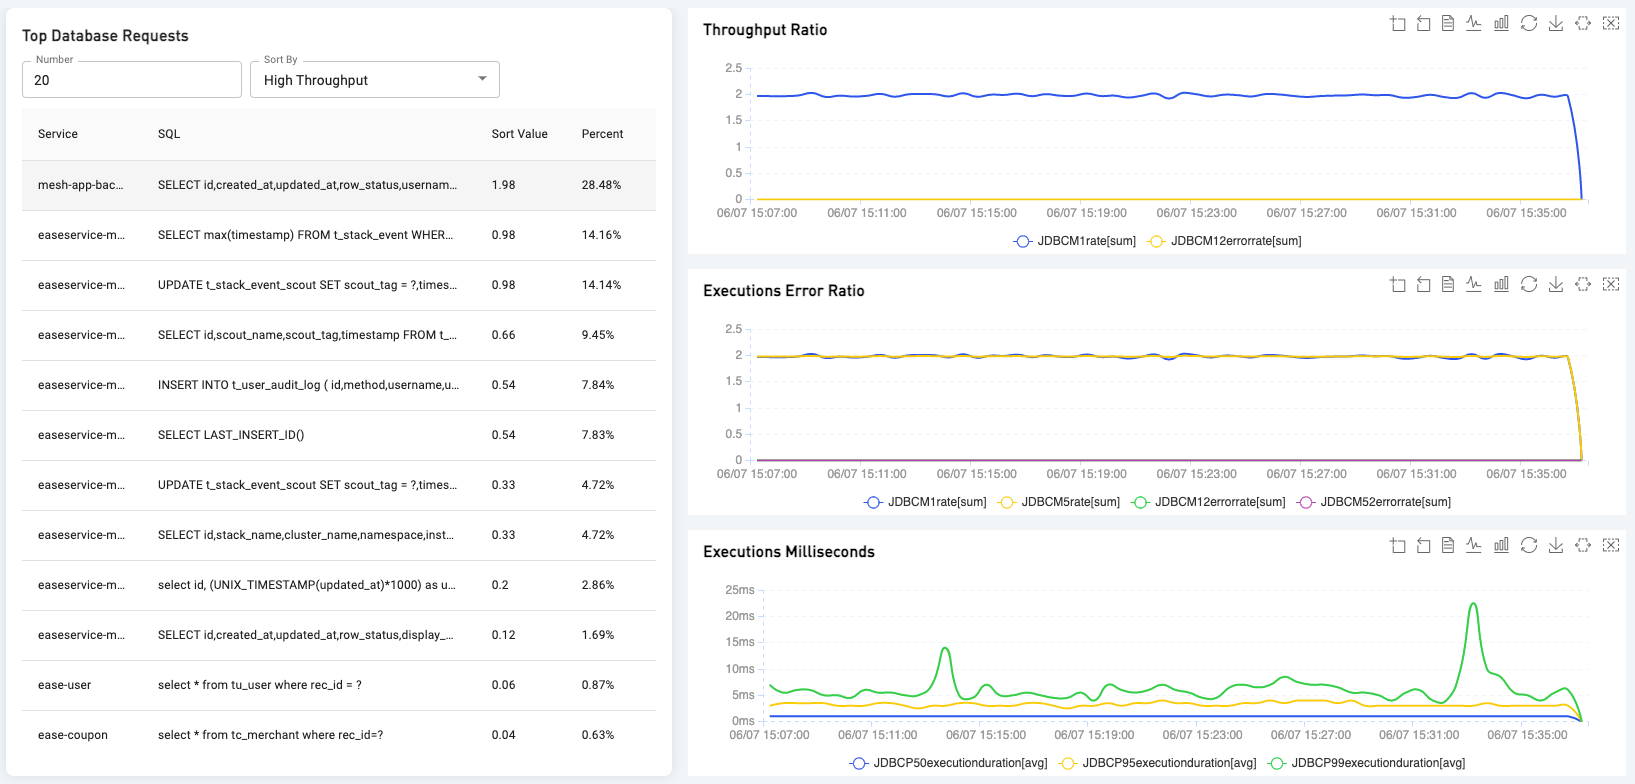Viewport: 1635px width, 784px height.
Task: Select the ease-coupon service row
Action: (x=339, y=735)
